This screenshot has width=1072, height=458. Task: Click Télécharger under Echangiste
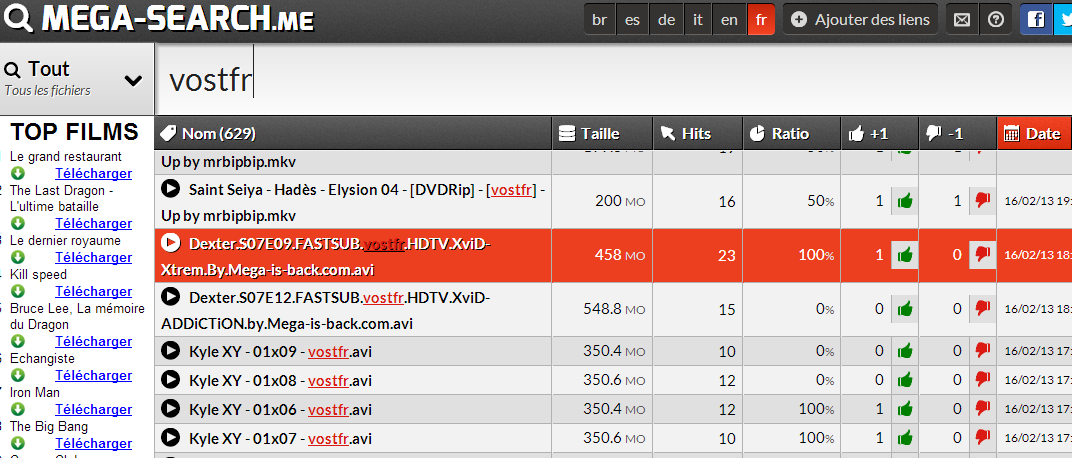tap(94, 375)
